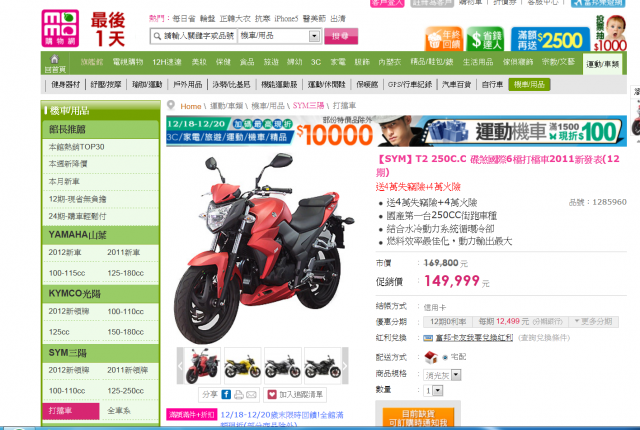Viewport: 640px width, 430px height.
Task: Click the 加入追蹤清單 wishlist button
Action: pos(295,395)
